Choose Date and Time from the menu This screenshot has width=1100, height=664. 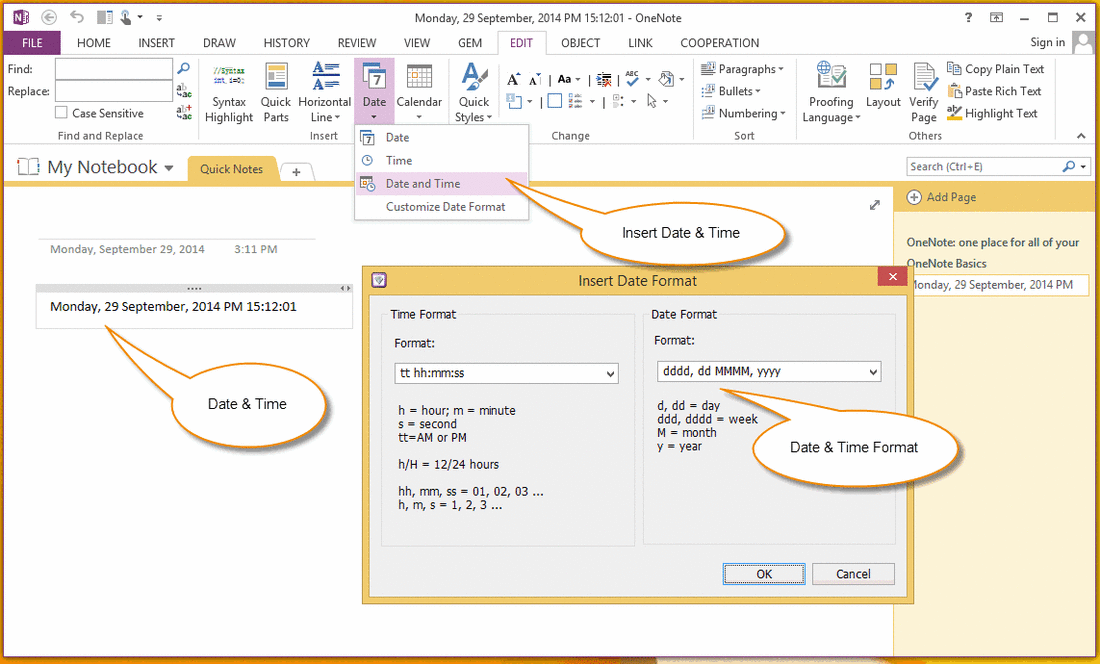[425, 183]
